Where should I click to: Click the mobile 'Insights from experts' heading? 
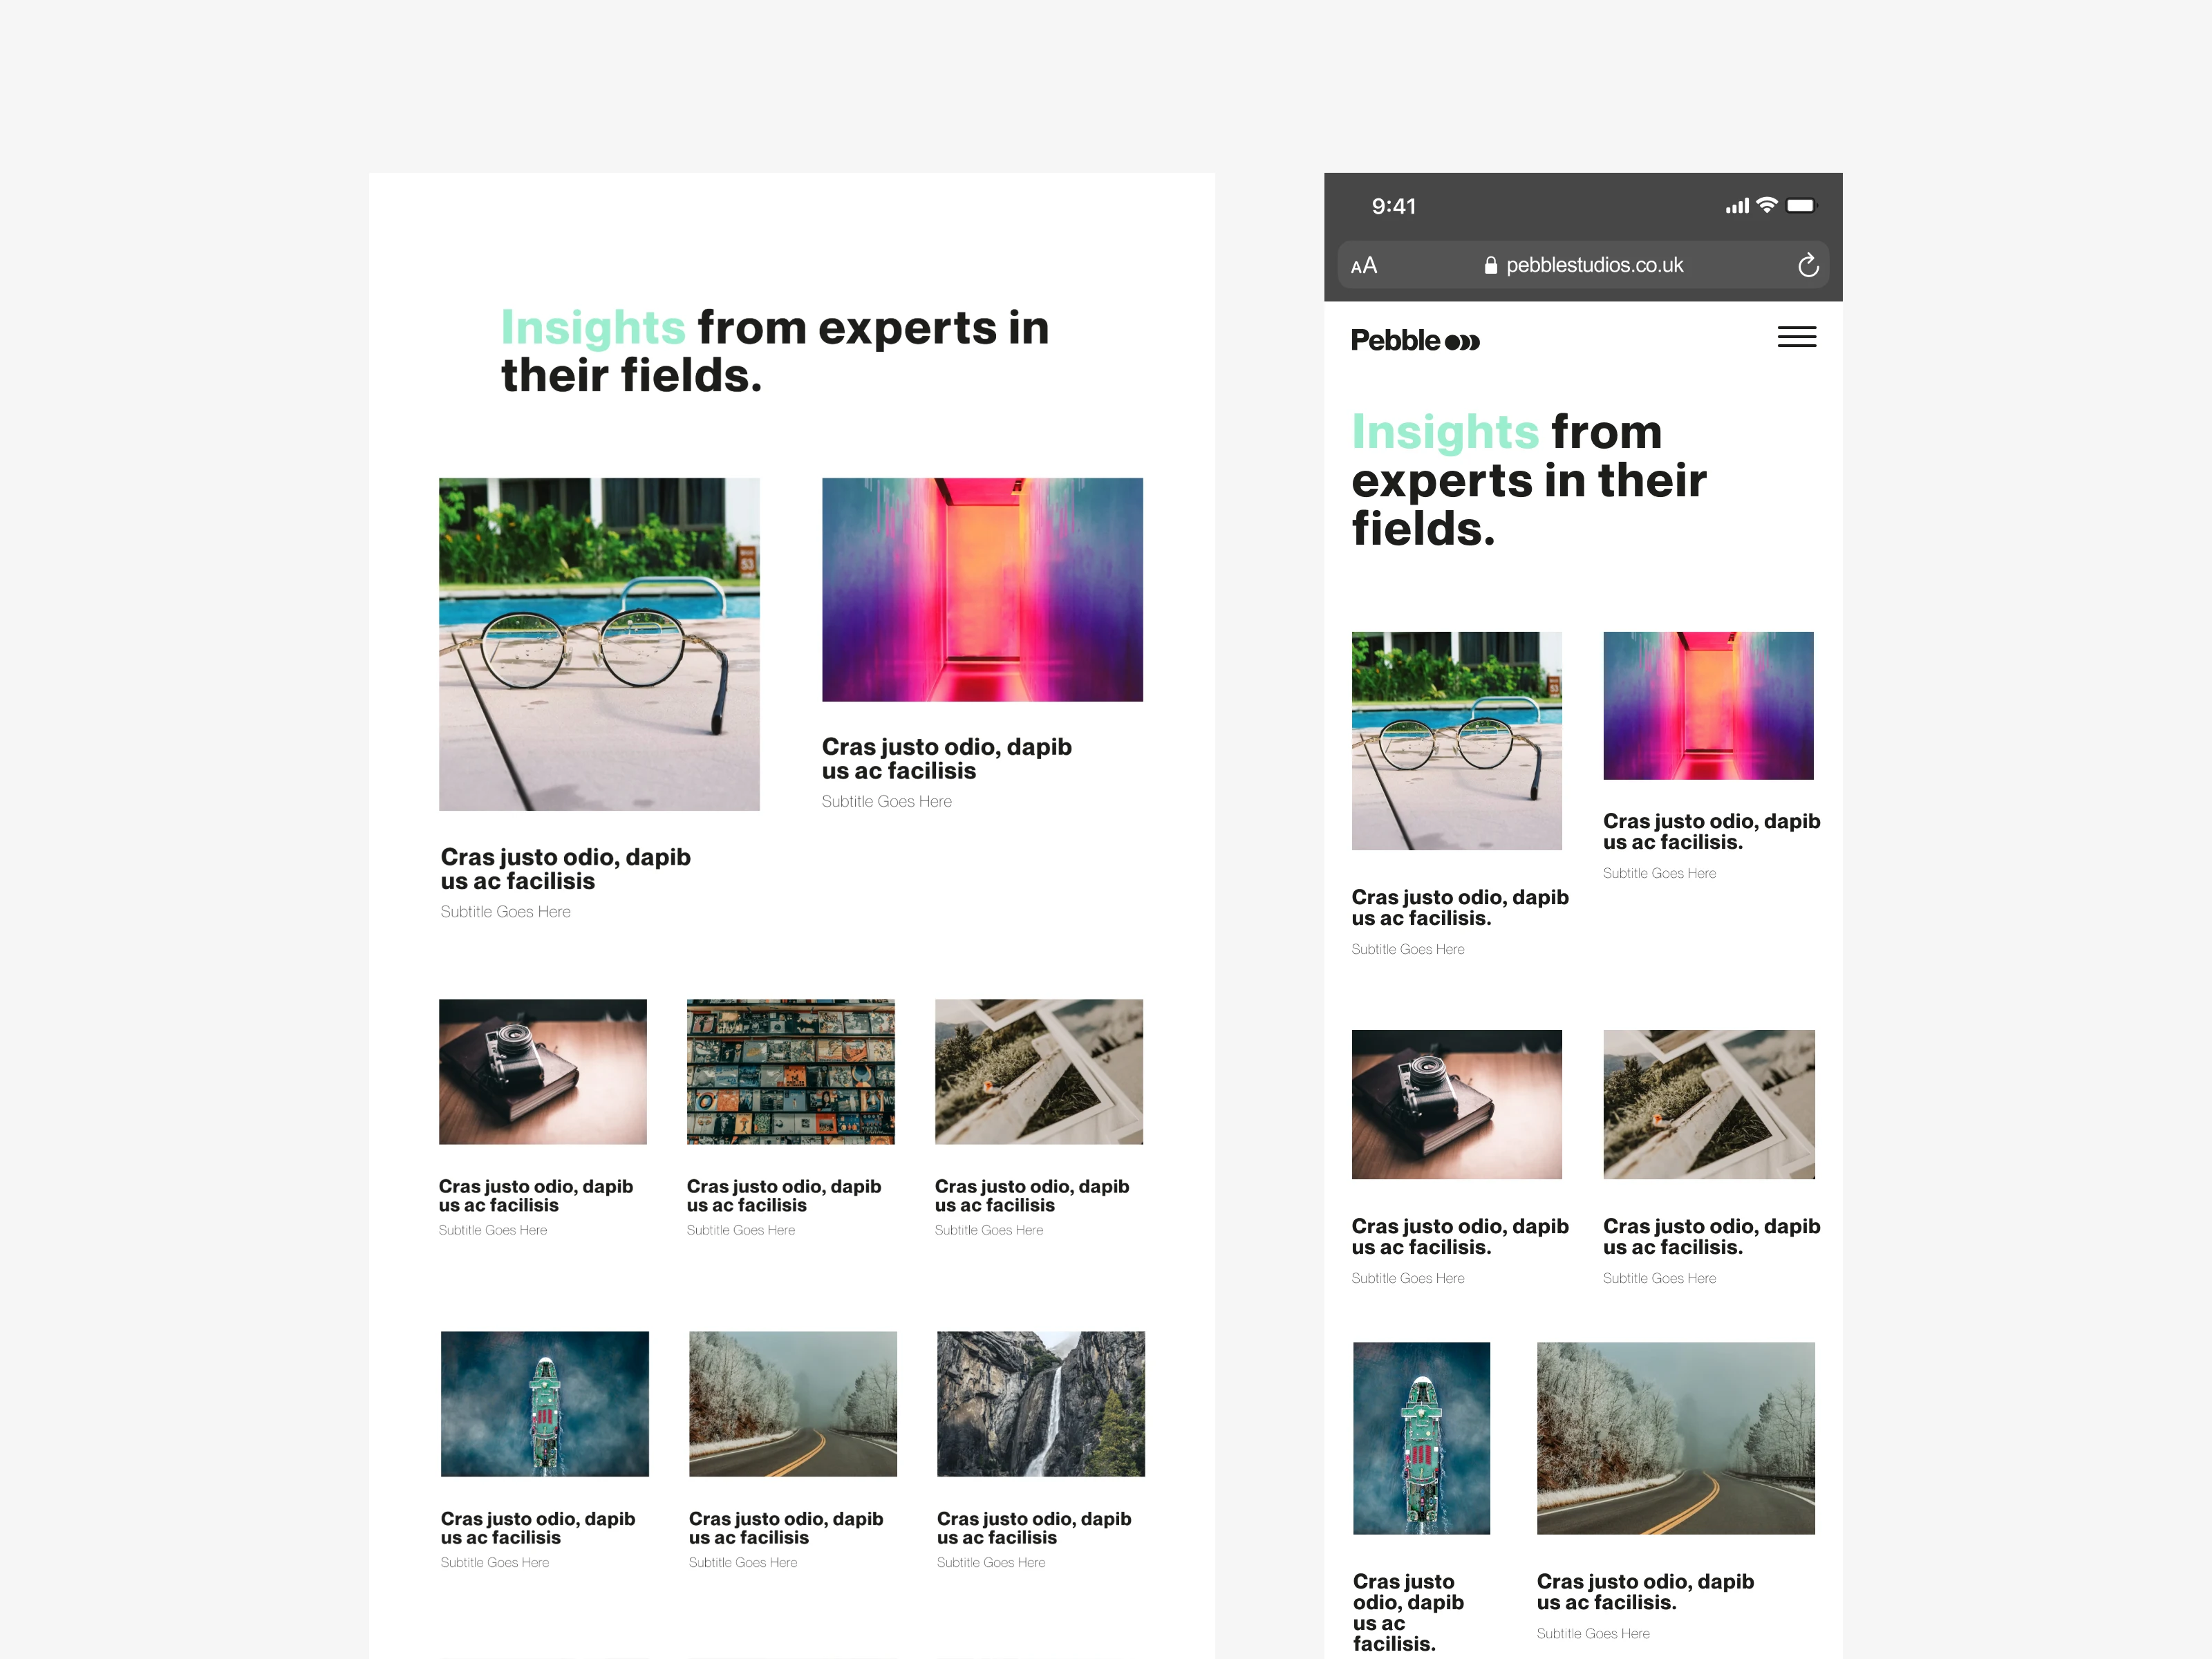(x=1529, y=480)
